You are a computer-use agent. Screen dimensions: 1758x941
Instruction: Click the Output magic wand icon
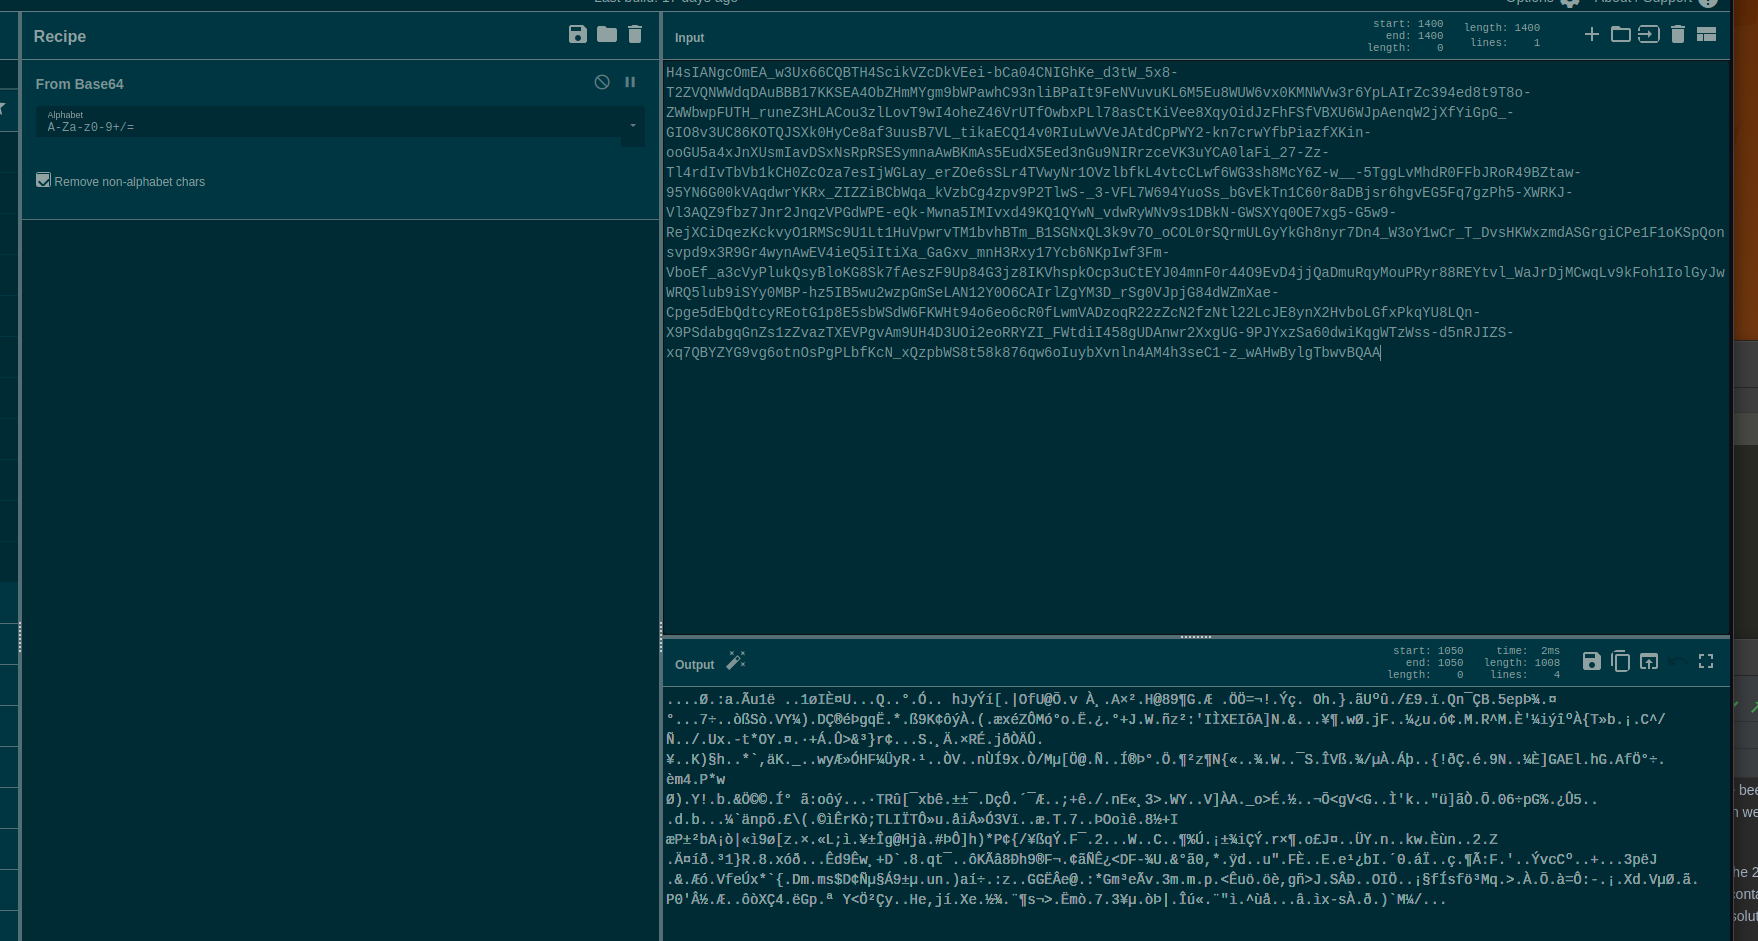point(736,661)
